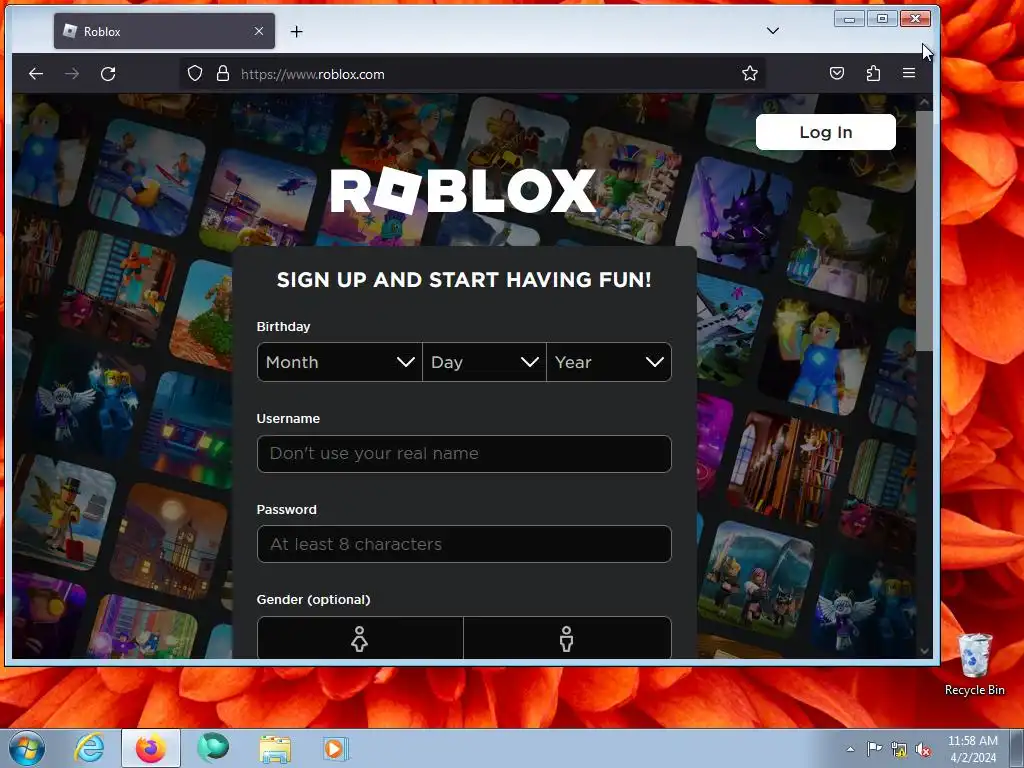
Task: Show hidden tray icons arrow
Action: [850, 749]
